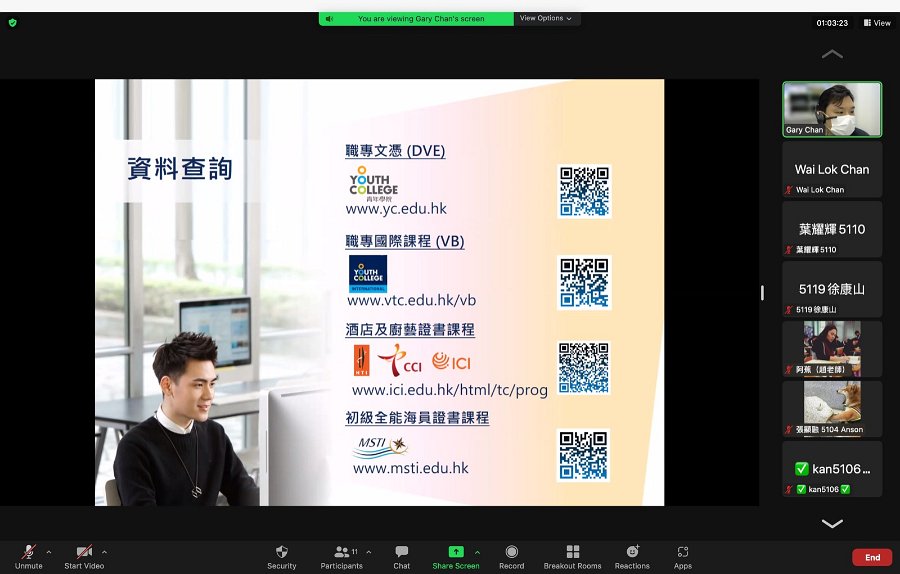Click the red End button
The height and width of the screenshot is (574, 900).
click(x=872, y=557)
